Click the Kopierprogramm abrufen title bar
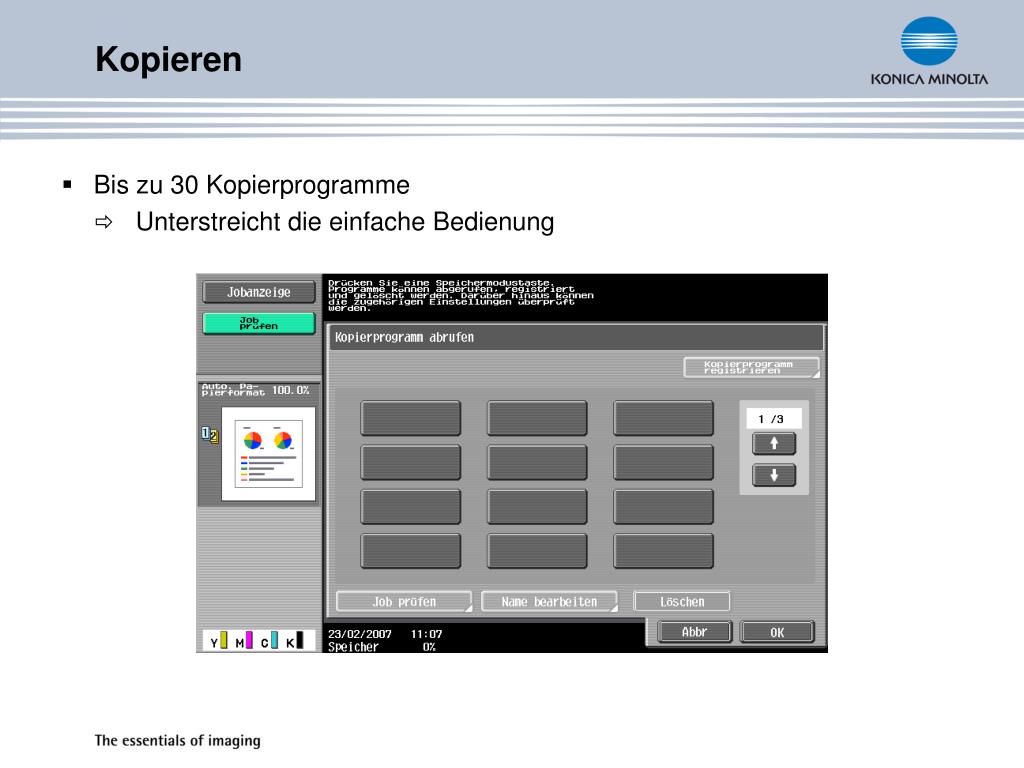This screenshot has width=1024, height=768. pos(576,338)
